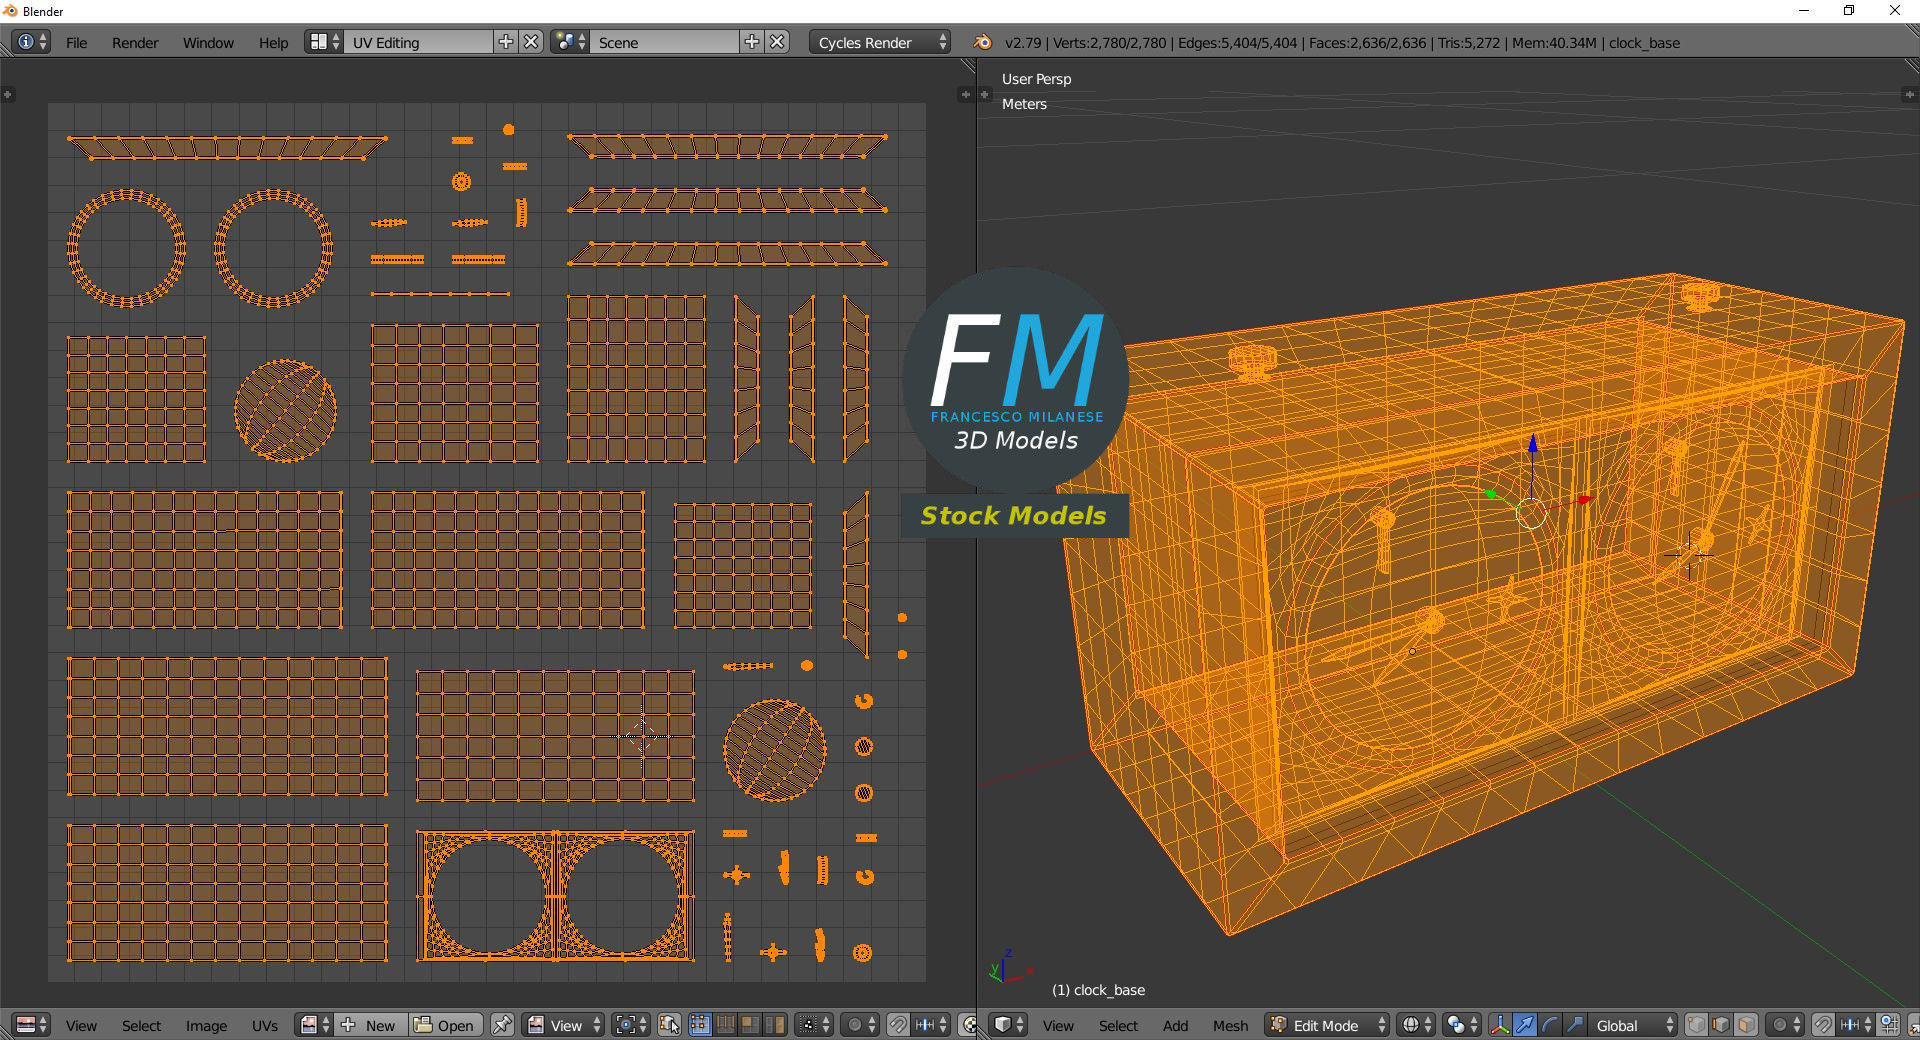The height and width of the screenshot is (1040, 1920).
Task: Open the 3D view View menu
Action: pyautogui.click(x=1058, y=1025)
